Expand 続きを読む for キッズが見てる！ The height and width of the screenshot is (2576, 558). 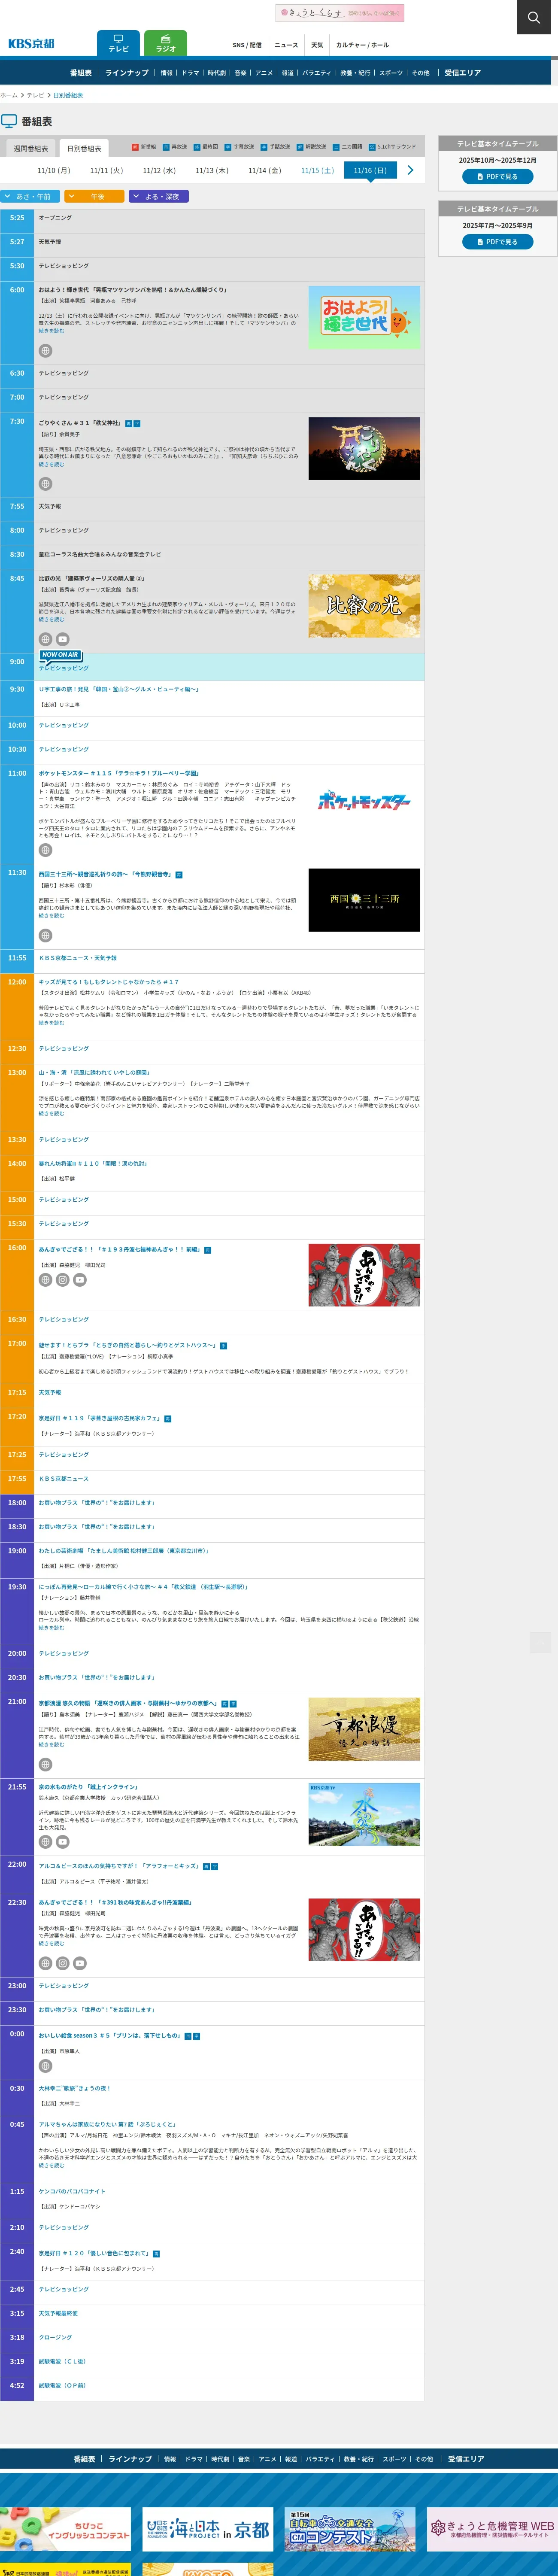pos(51,1023)
